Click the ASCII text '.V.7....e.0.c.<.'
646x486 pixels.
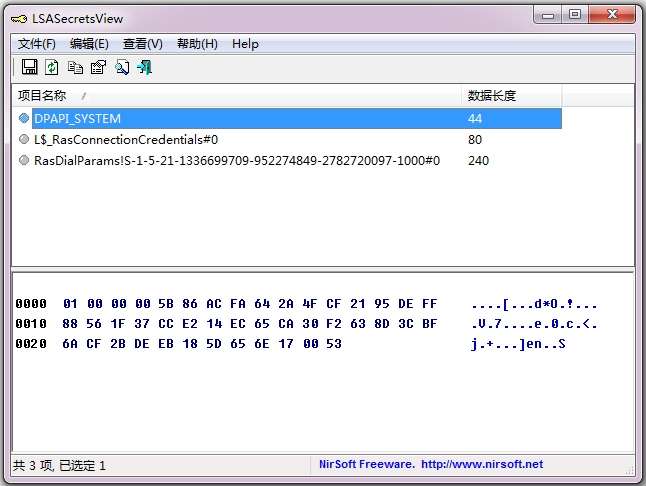[x=534, y=324]
